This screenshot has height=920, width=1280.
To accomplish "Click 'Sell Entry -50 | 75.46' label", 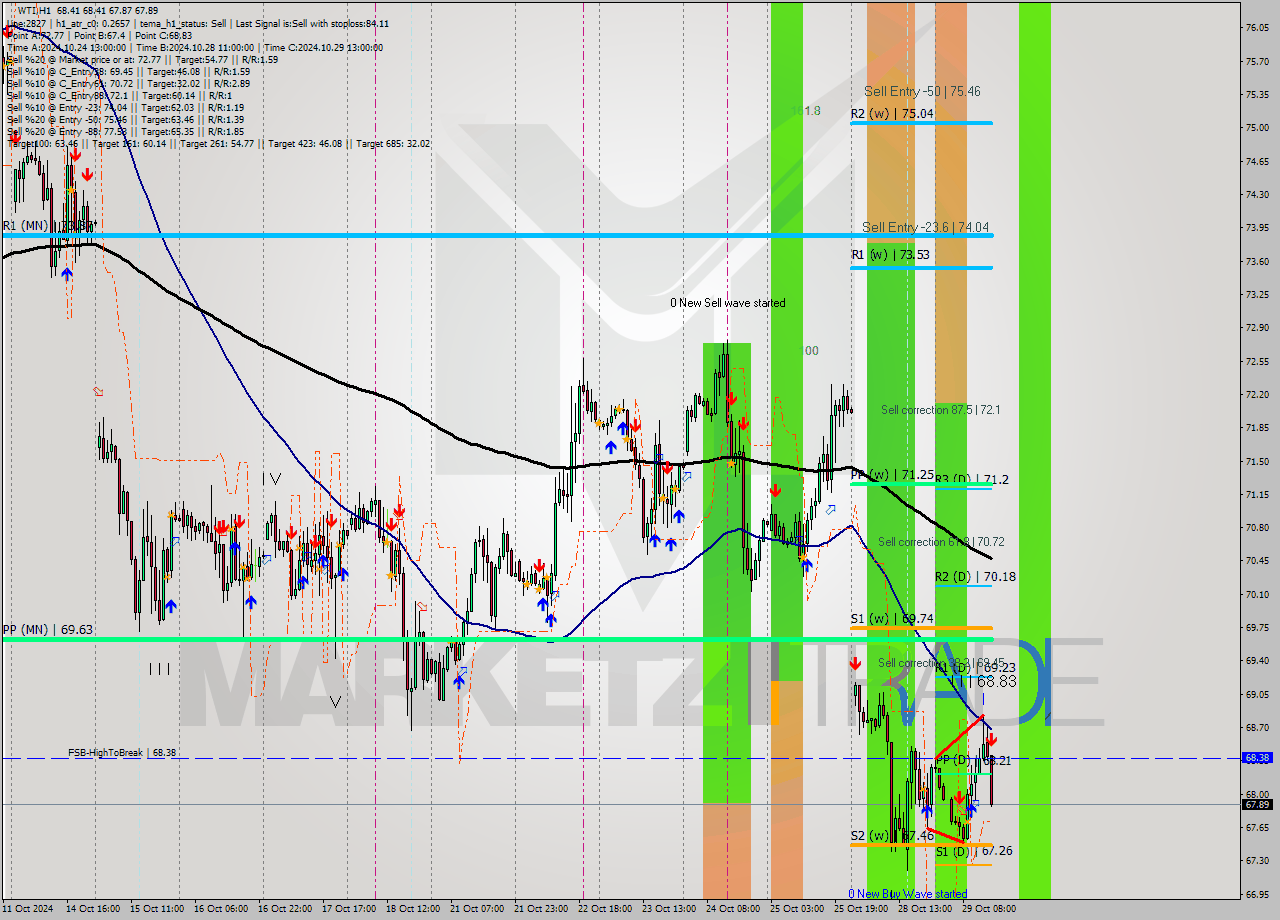I will [x=922, y=91].
